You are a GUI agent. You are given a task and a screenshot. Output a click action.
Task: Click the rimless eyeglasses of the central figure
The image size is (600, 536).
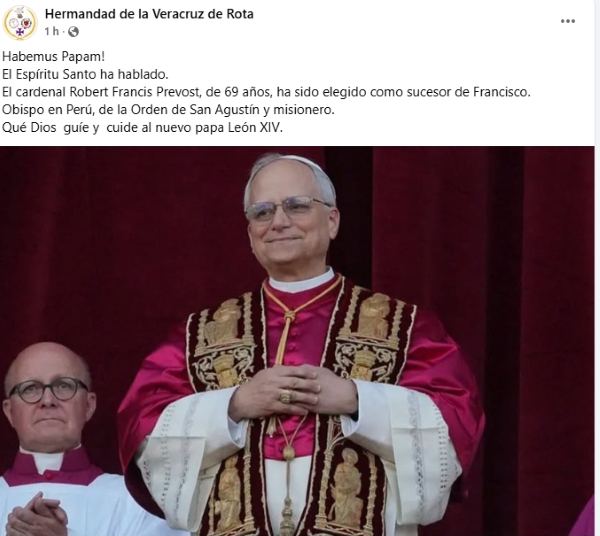pyautogui.click(x=286, y=208)
